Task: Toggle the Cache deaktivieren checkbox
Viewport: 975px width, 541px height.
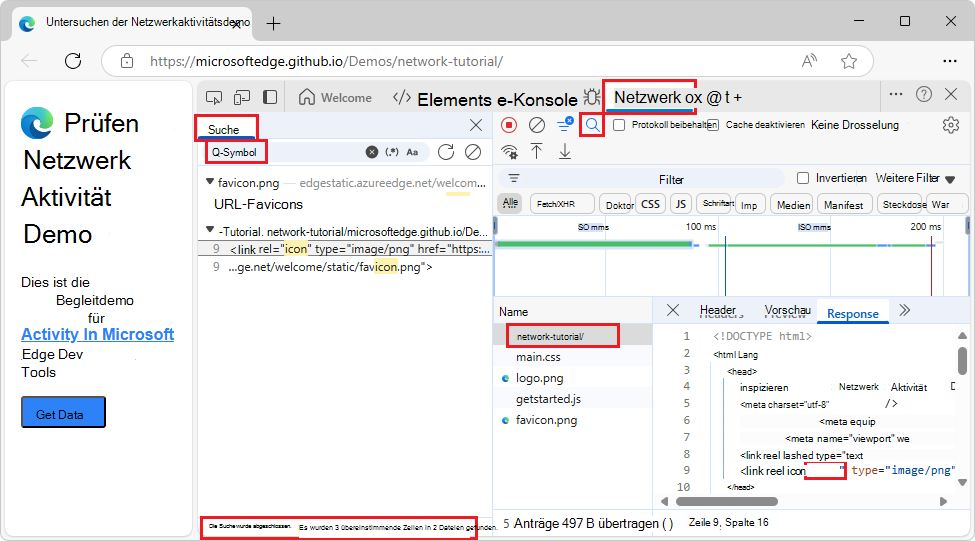Action: coord(712,125)
